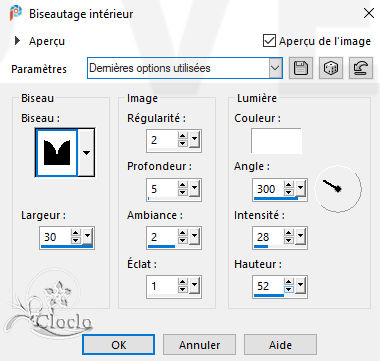Viewport: 380px width, 361px height.
Task: Expand the Aperçu preview section
Action: (x=17, y=41)
